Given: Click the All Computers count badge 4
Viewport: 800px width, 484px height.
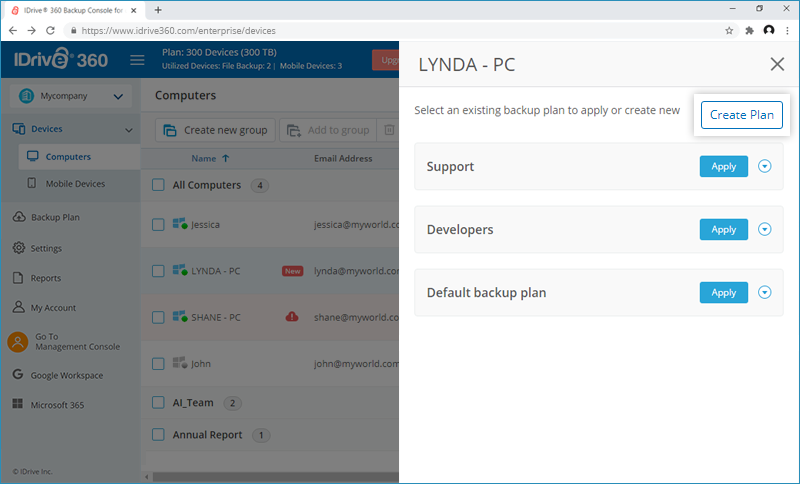Looking at the screenshot, I should [260, 185].
